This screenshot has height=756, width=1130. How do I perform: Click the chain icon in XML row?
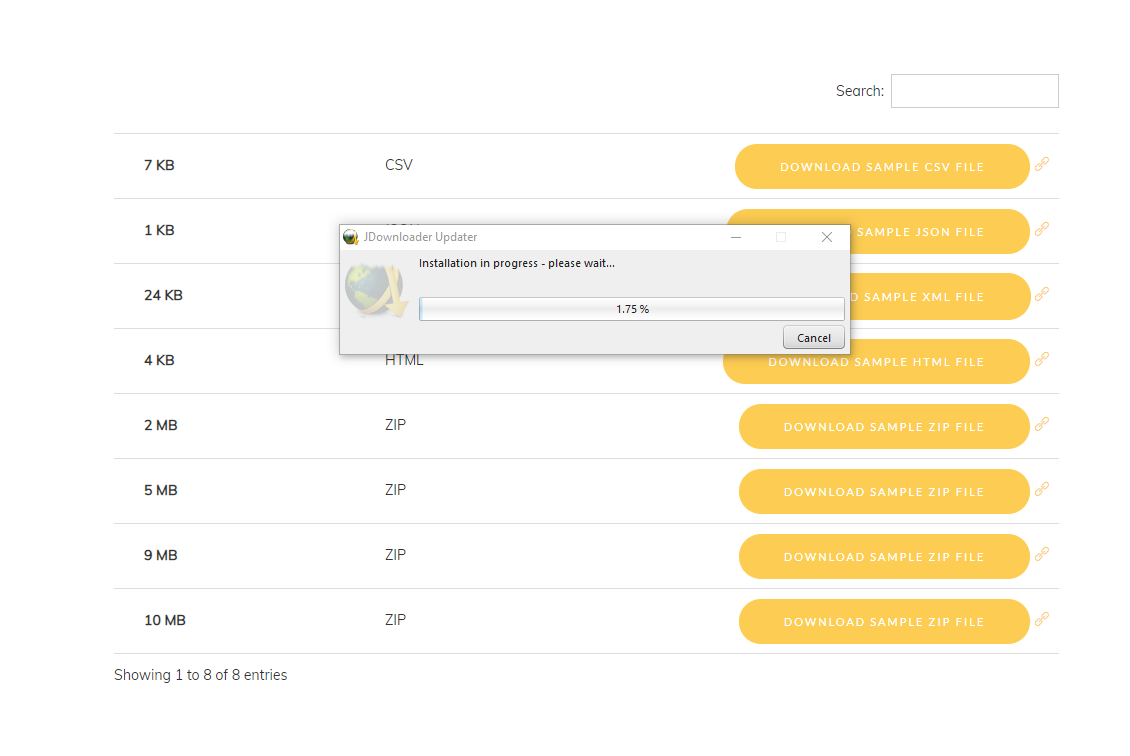coord(1042,294)
